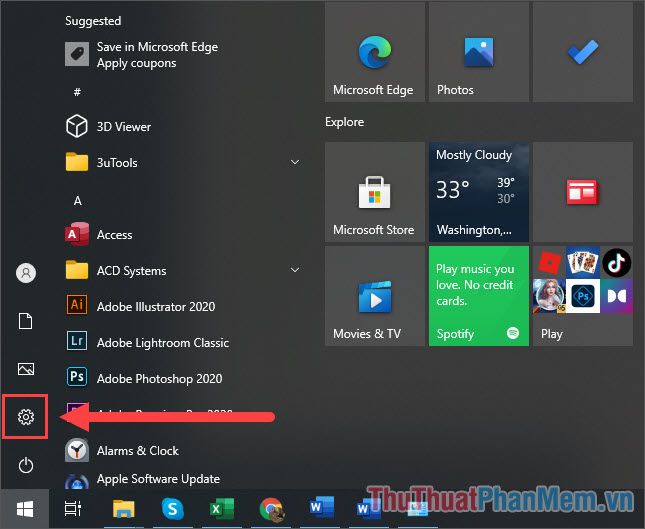
Task: Expand the ACD Systems folder chevron
Action: tap(295, 270)
